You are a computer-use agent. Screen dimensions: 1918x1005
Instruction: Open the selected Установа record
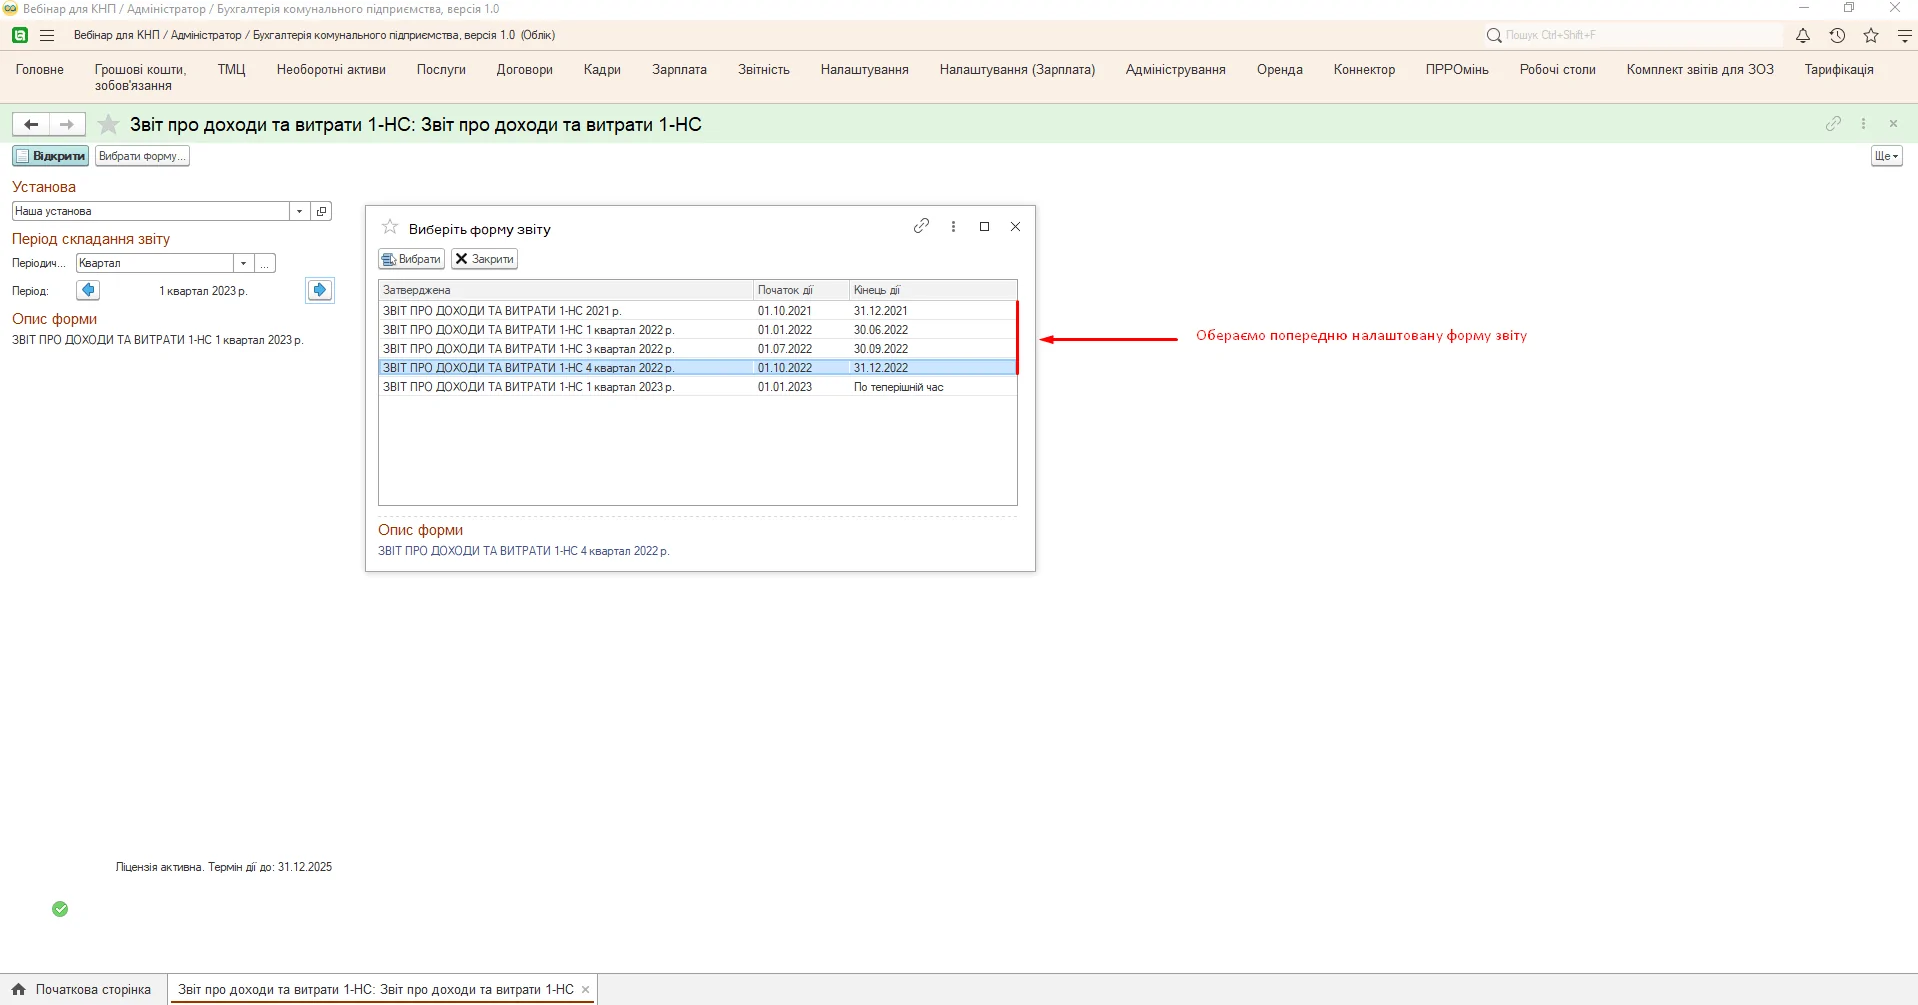[x=322, y=211]
